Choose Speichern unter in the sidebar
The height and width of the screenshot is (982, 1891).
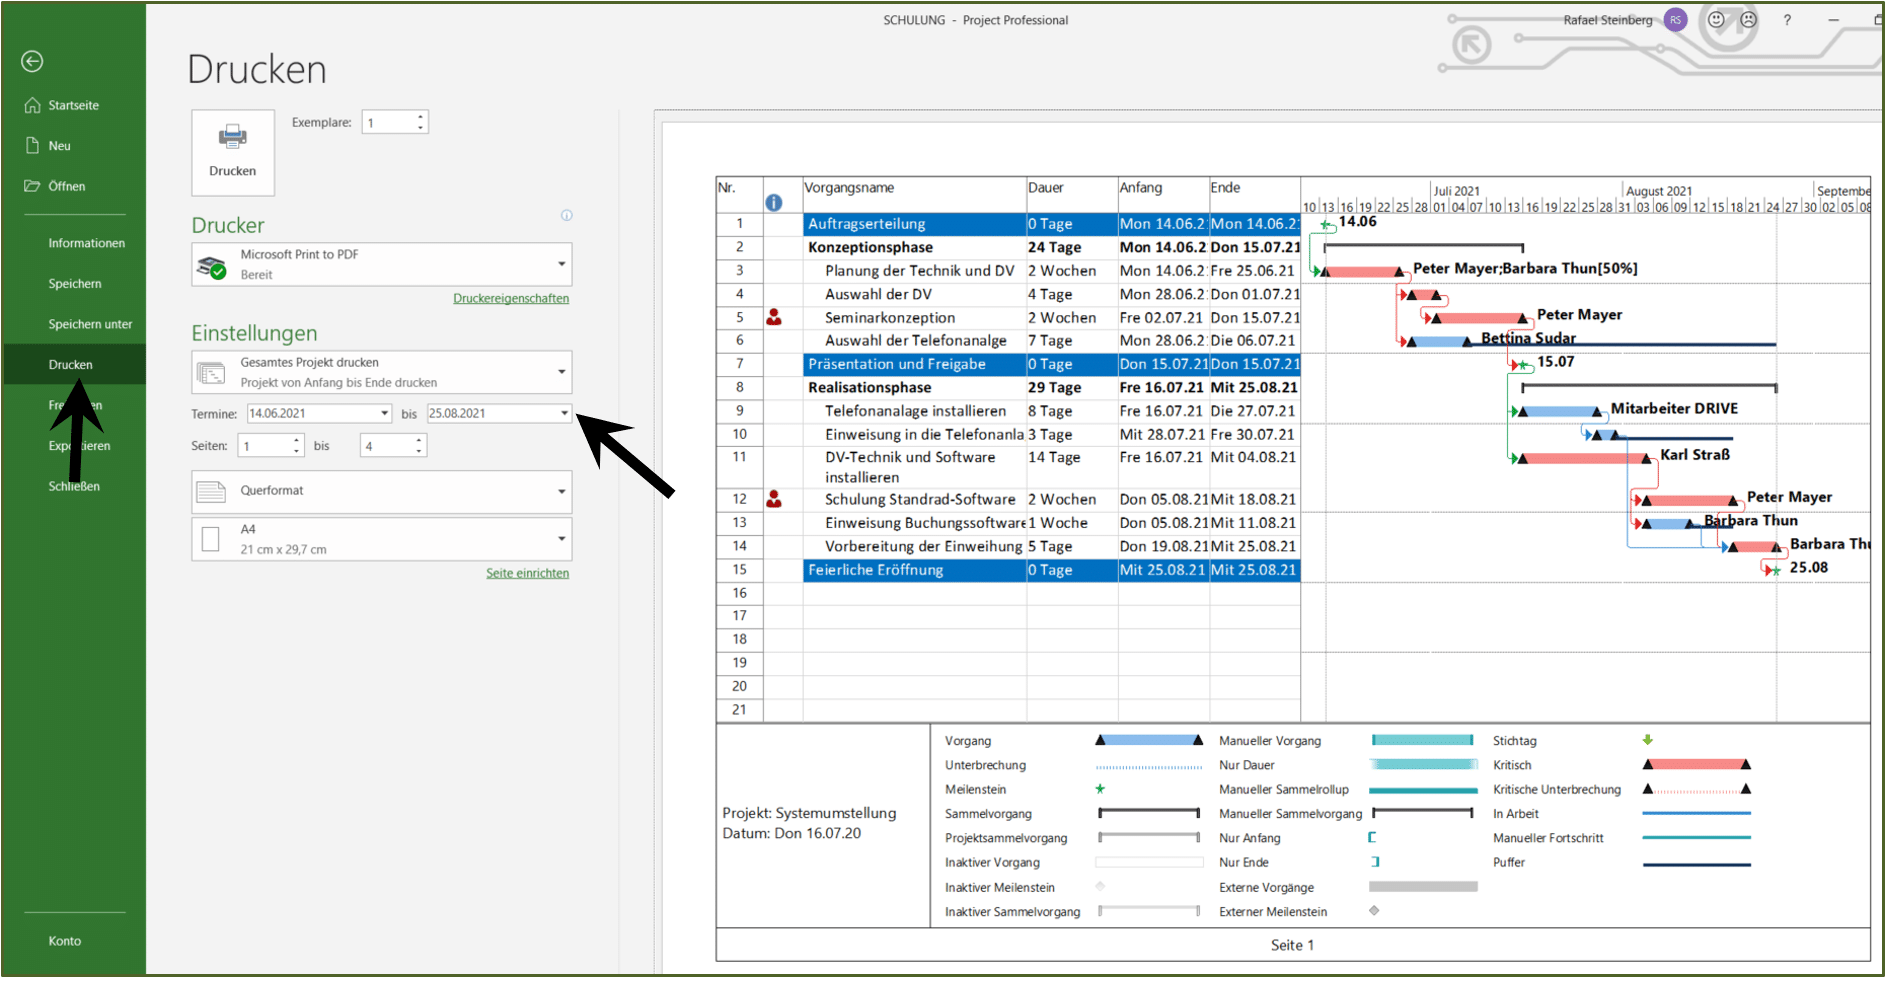90,324
